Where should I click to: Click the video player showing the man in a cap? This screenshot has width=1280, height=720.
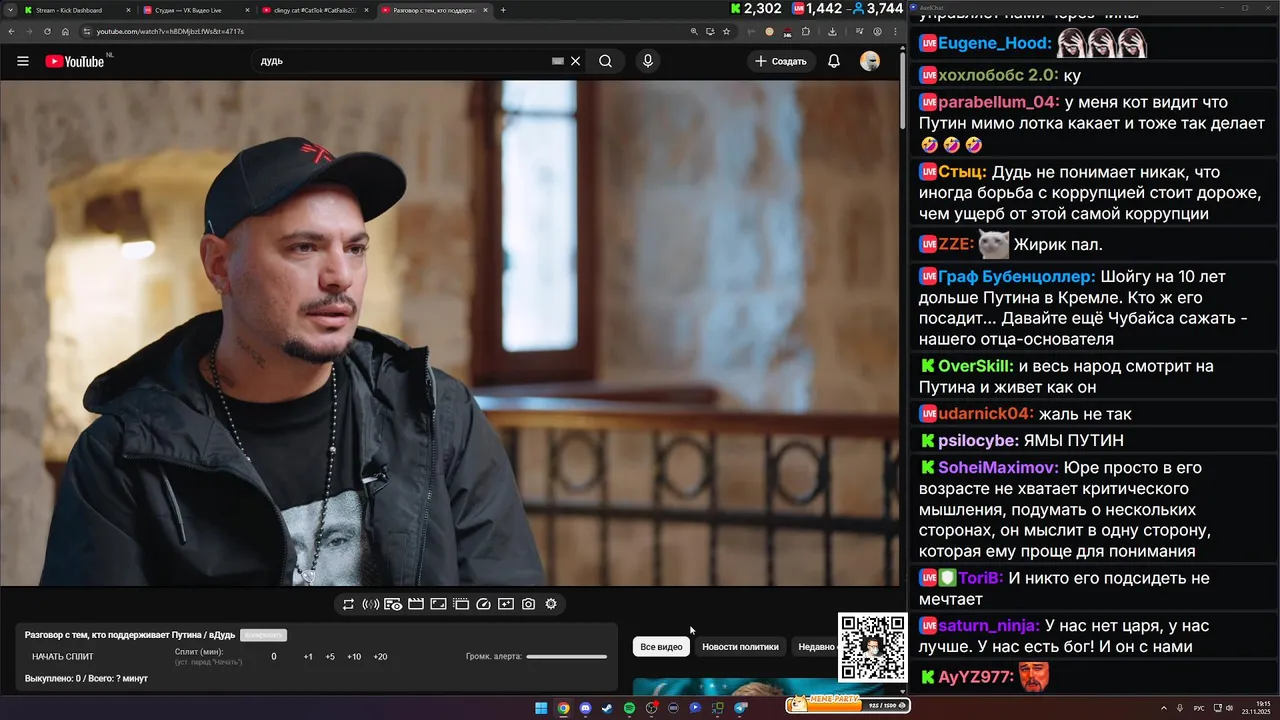coord(450,333)
